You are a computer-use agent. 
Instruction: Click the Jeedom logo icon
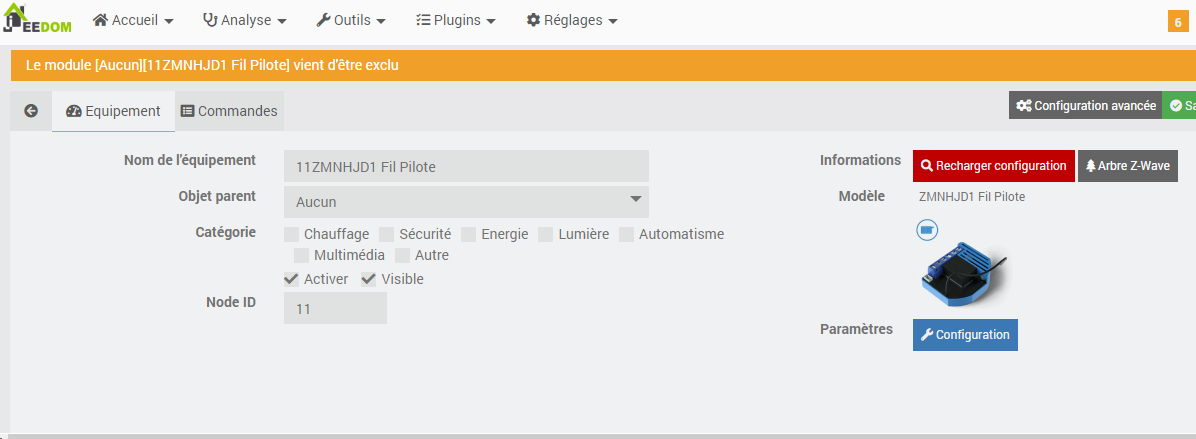37,19
